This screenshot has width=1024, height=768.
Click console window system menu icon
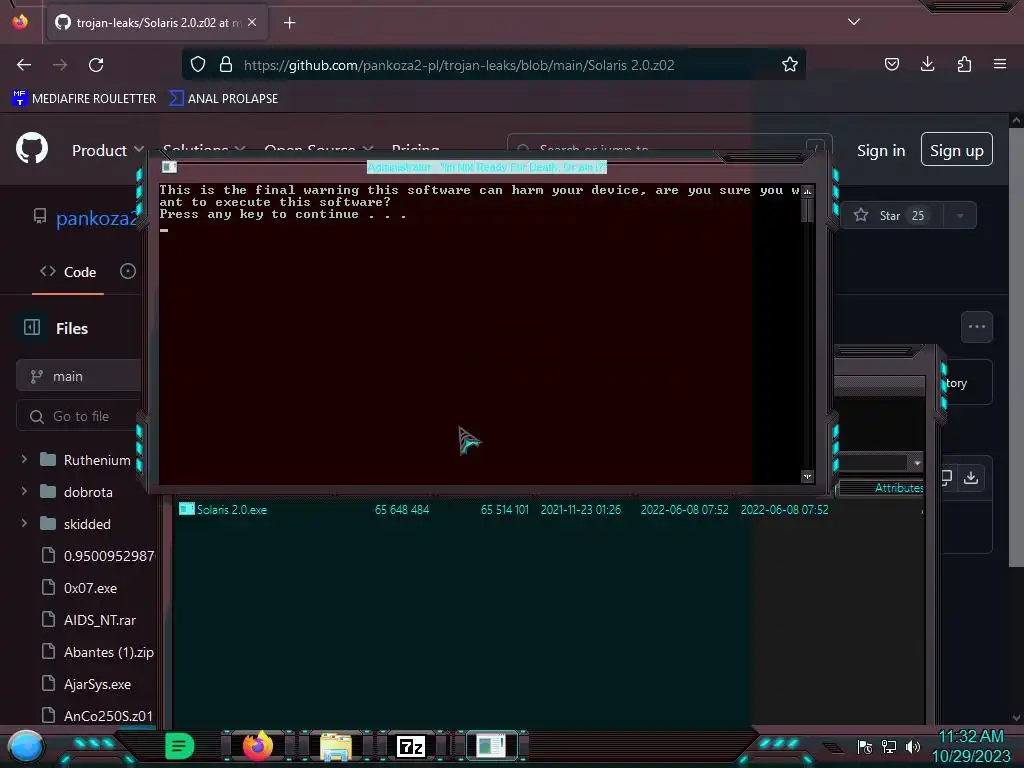(169, 167)
